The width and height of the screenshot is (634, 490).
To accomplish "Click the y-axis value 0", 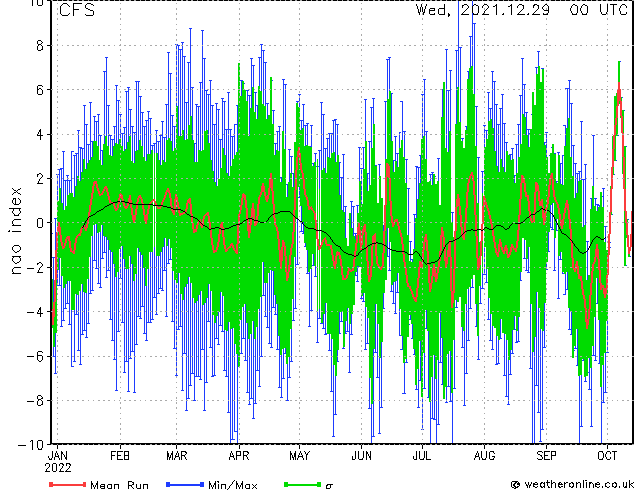I will [x=40, y=223].
